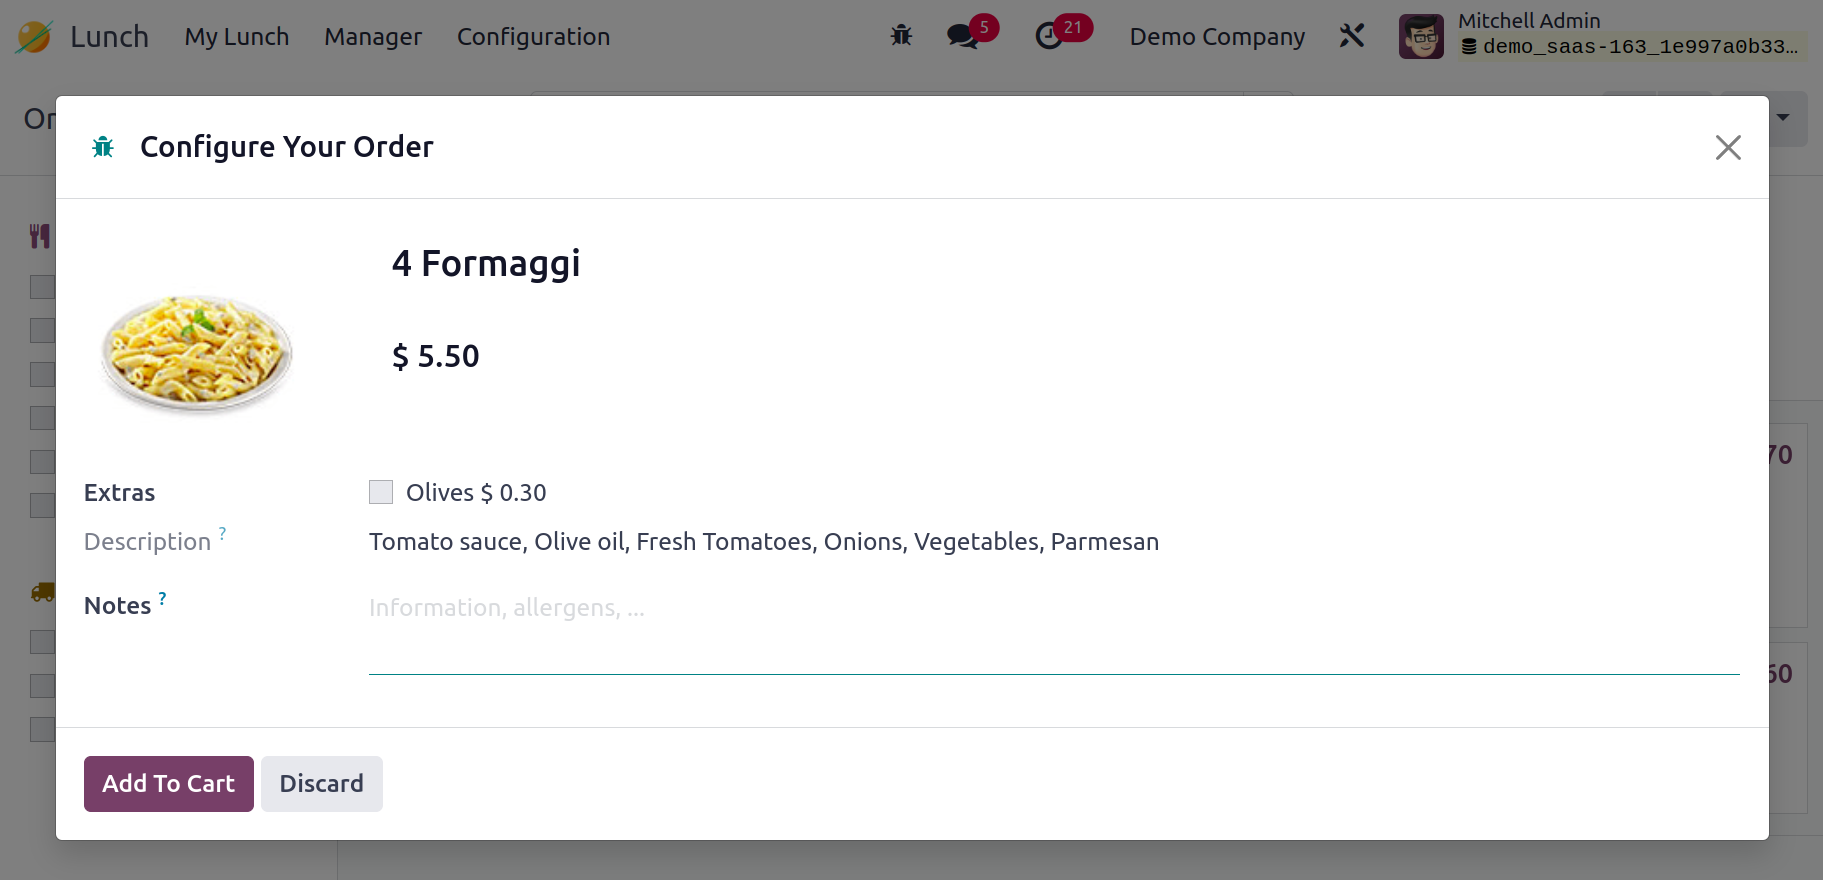Open the chat messages icon

click(x=962, y=36)
